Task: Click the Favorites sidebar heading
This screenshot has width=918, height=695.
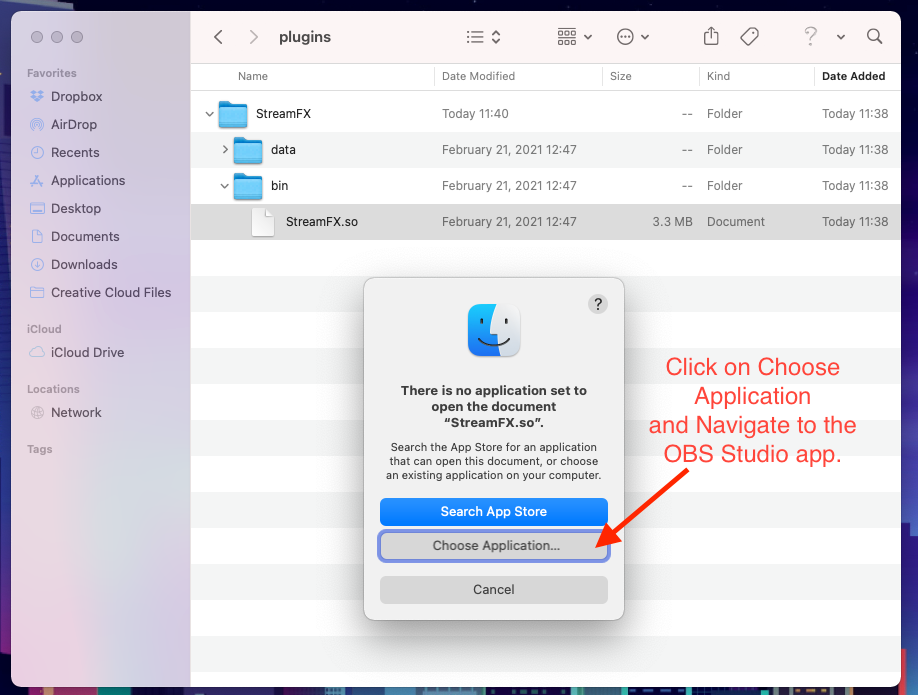Action: click(x=52, y=73)
